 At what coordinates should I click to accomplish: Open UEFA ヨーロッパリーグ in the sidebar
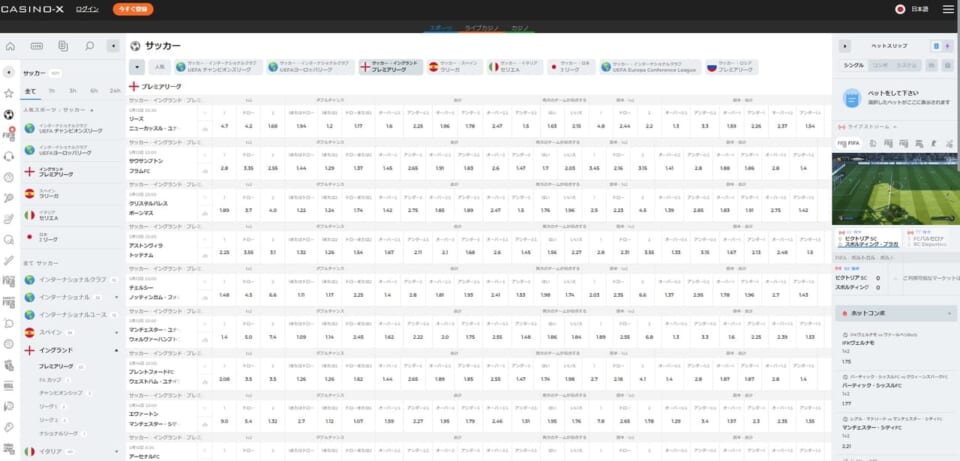point(73,150)
